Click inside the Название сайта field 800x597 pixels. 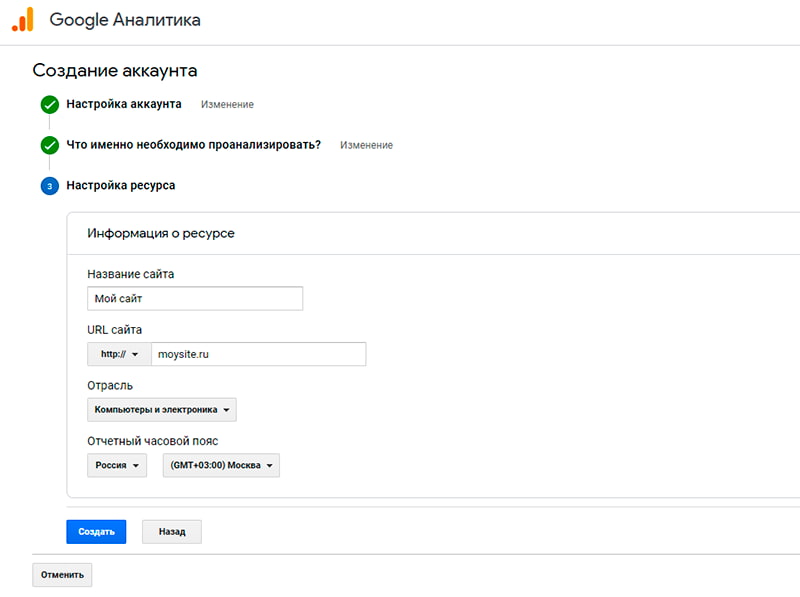point(195,298)
